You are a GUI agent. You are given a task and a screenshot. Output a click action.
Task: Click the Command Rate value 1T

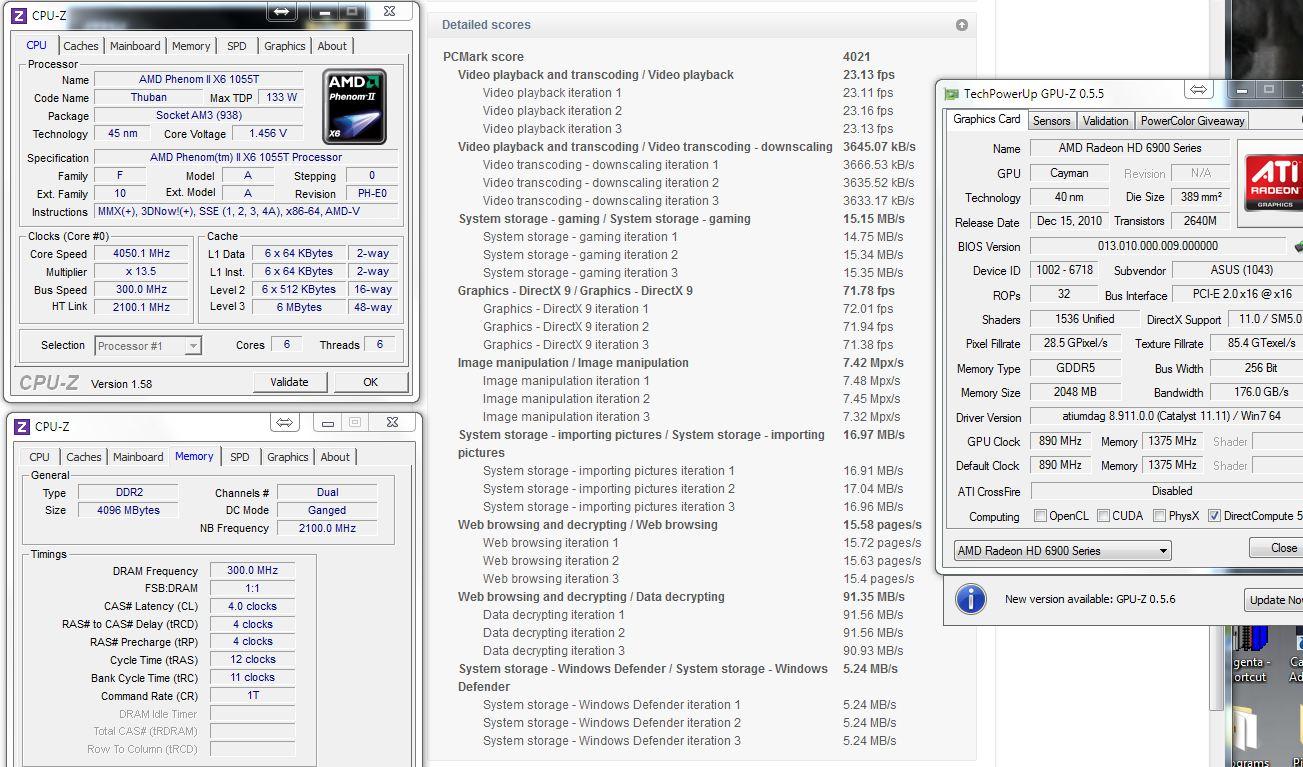(252, 696)
